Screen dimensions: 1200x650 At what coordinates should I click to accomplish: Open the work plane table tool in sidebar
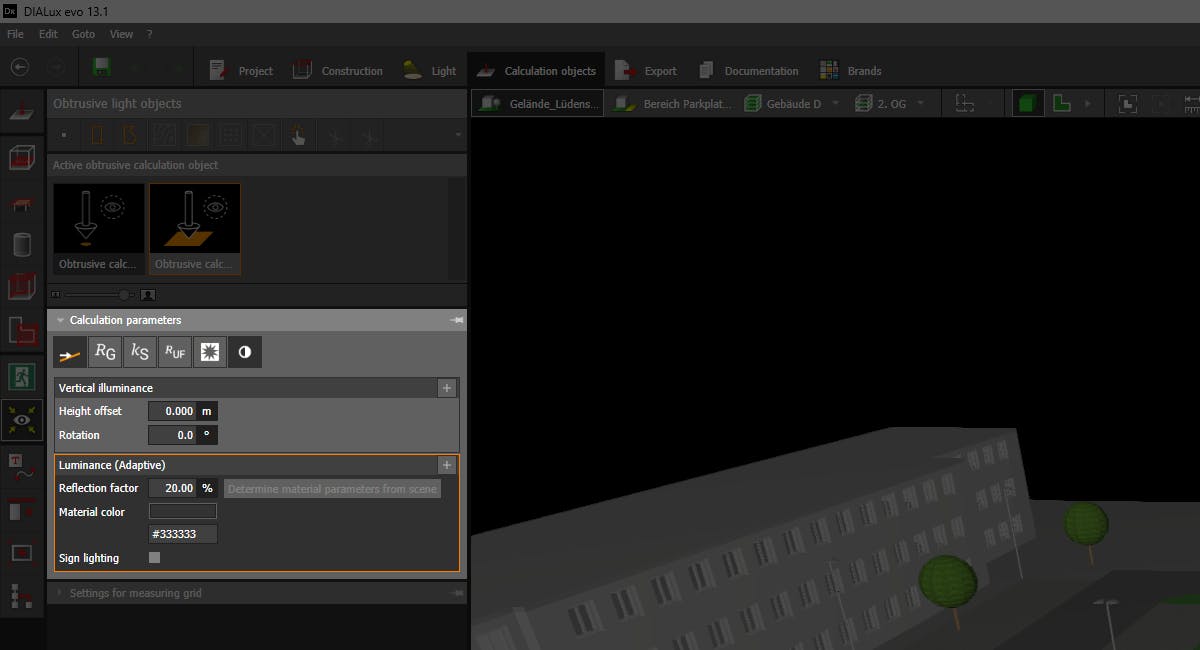(22, 204)
